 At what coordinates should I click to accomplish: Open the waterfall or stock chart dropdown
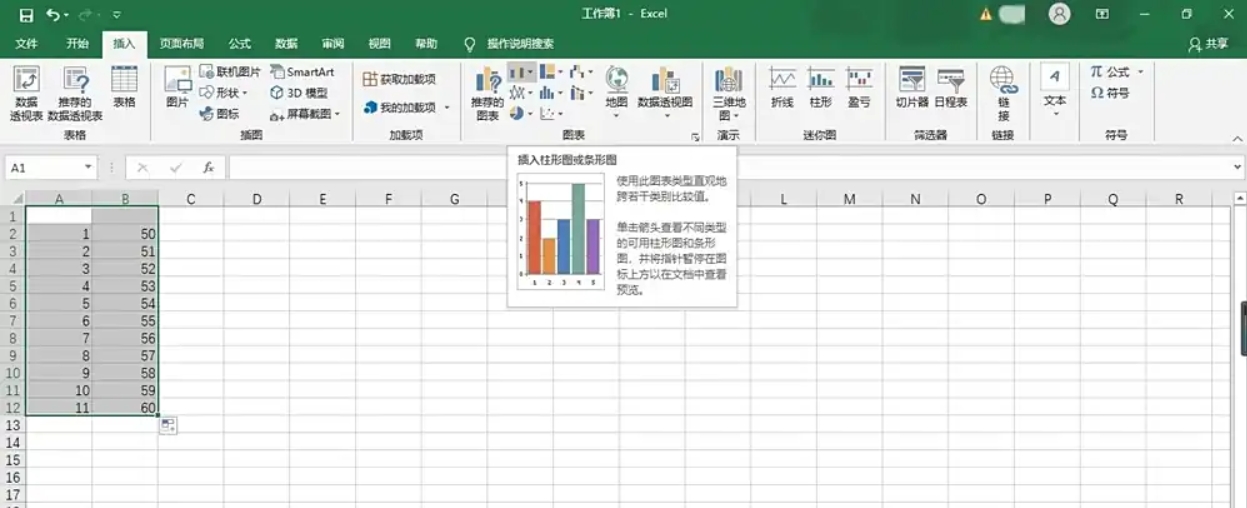(582, 72)
